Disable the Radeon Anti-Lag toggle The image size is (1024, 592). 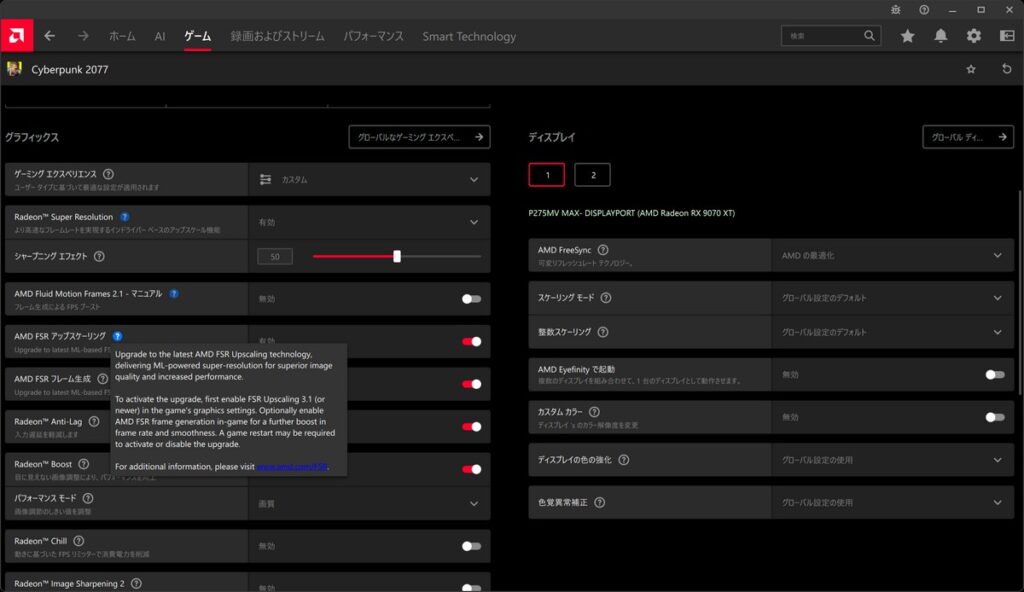click(x=471, y=426)
